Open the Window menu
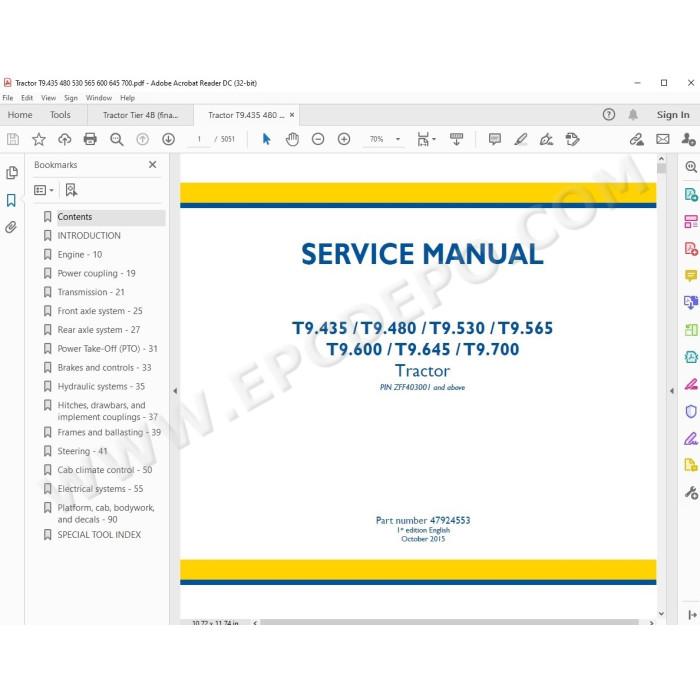700x700 pixels. [99, 98]
